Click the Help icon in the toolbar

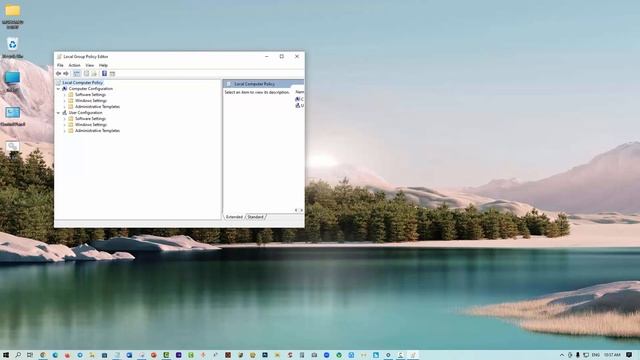[104, 73]
